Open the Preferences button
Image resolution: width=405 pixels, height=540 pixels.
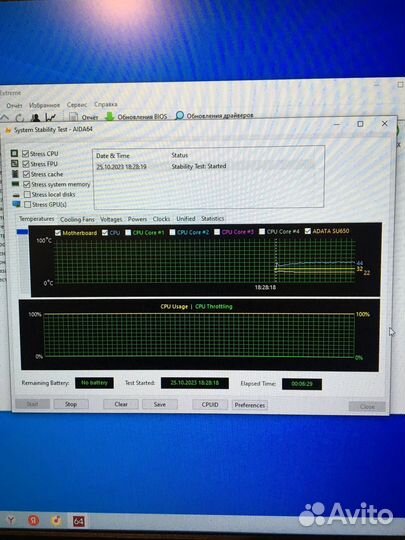click(x=250, y=405)
